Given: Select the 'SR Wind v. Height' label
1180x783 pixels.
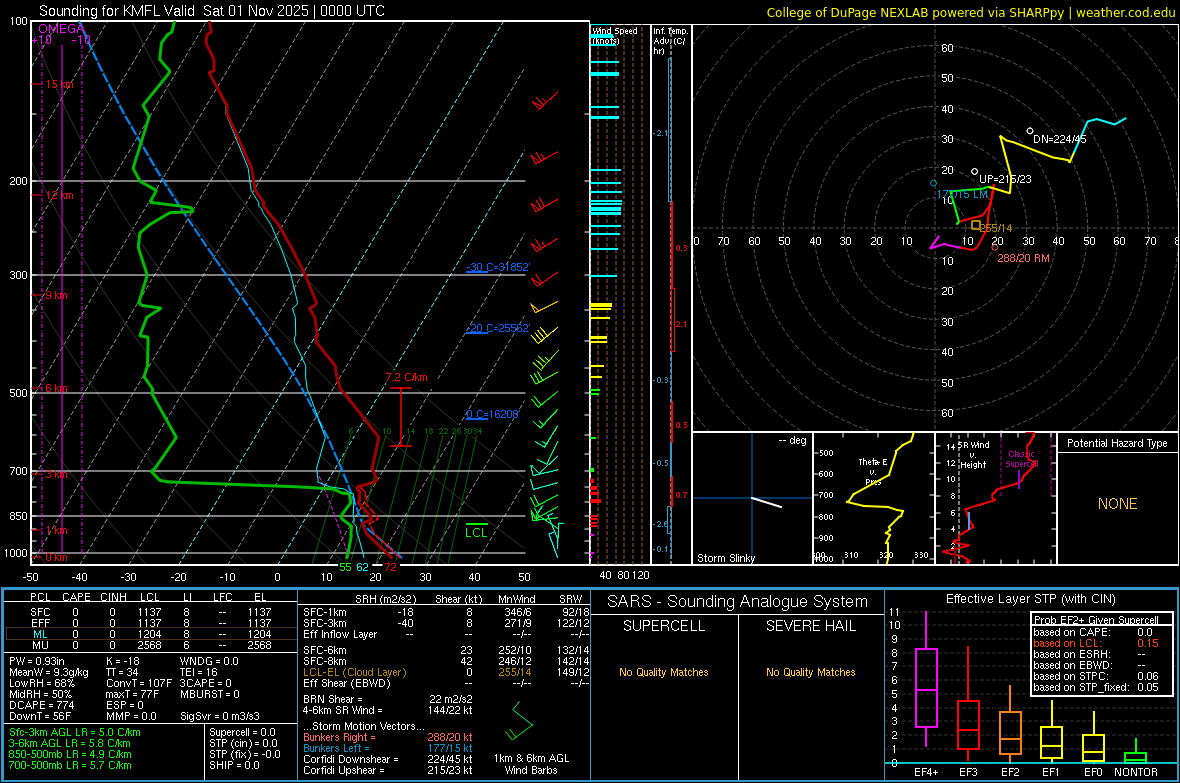Looking at the screenshot, I should (973, 455).
